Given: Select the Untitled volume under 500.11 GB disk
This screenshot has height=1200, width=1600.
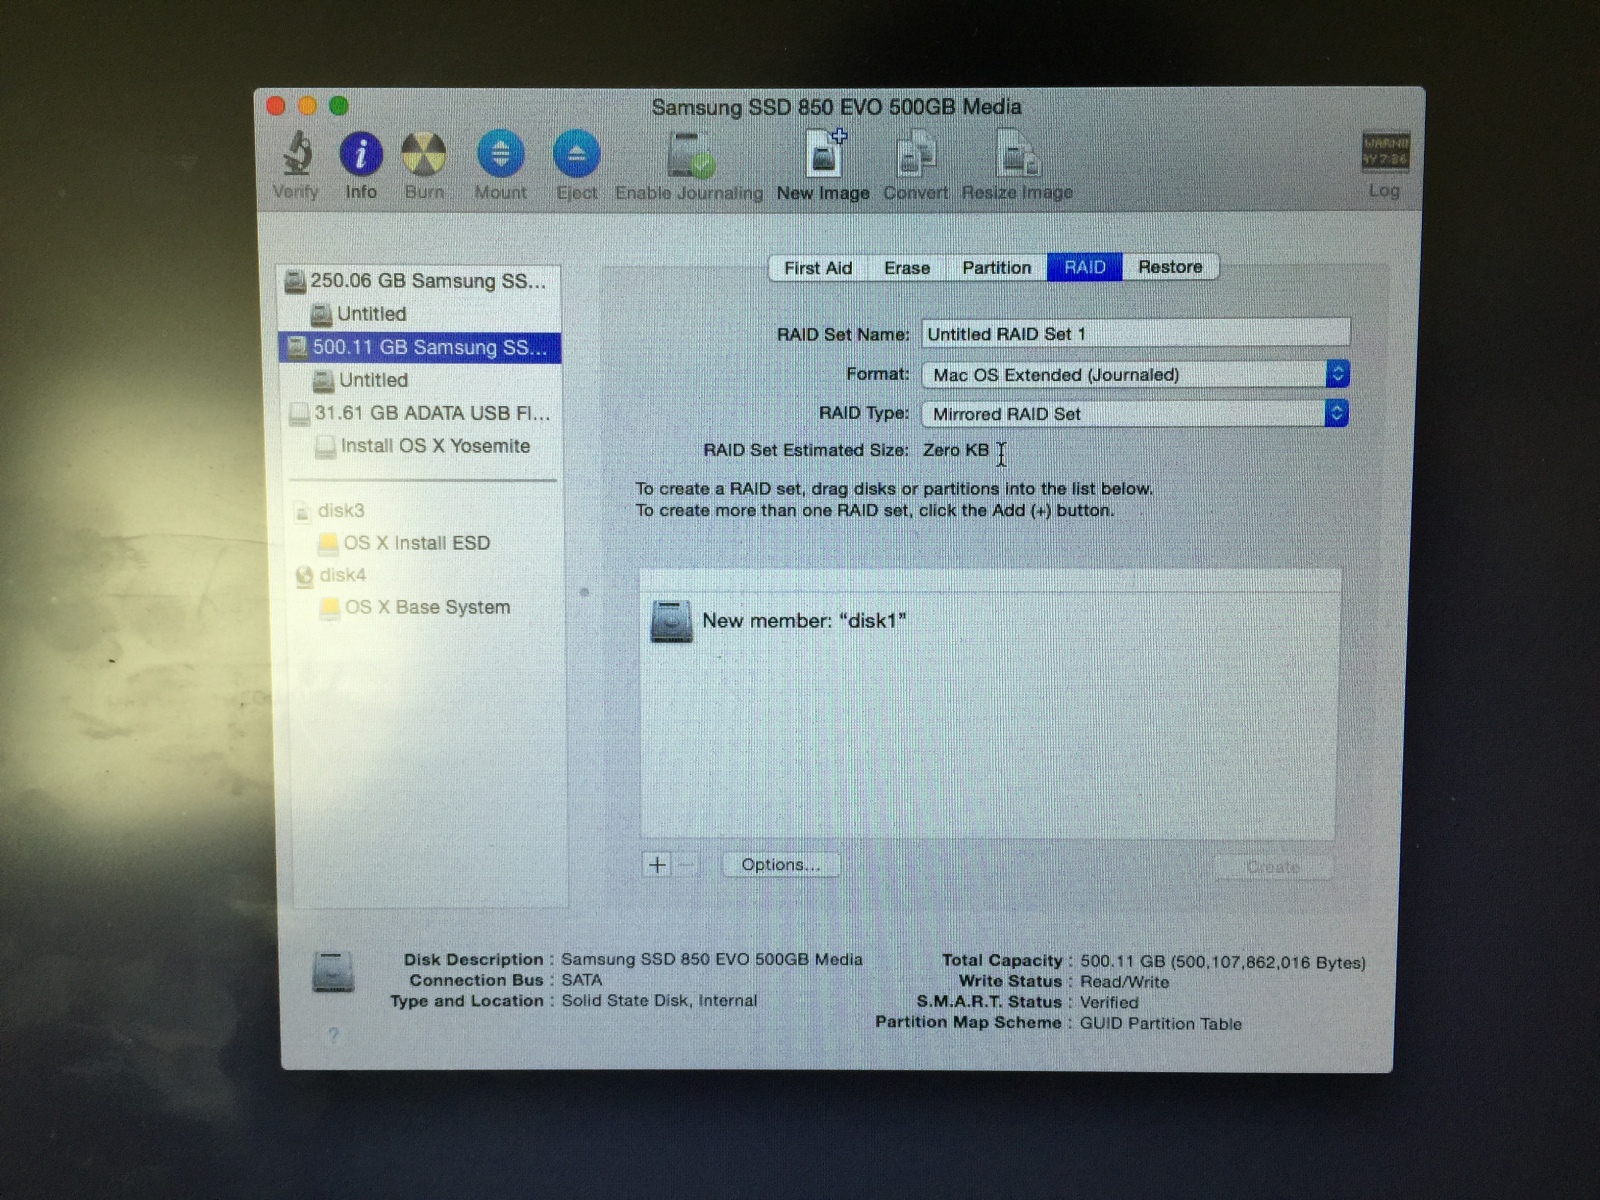Looking at the screenshot, I should tap(420, 380).
